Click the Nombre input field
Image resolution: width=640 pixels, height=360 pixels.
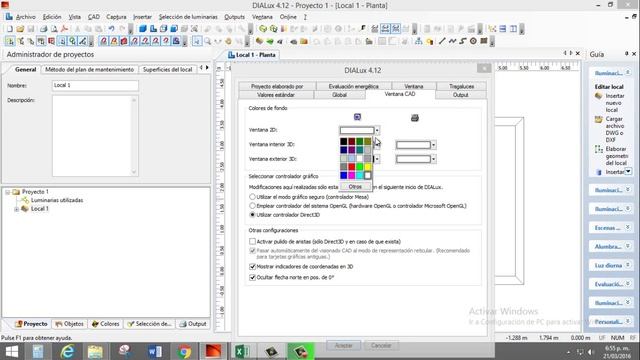96,85
